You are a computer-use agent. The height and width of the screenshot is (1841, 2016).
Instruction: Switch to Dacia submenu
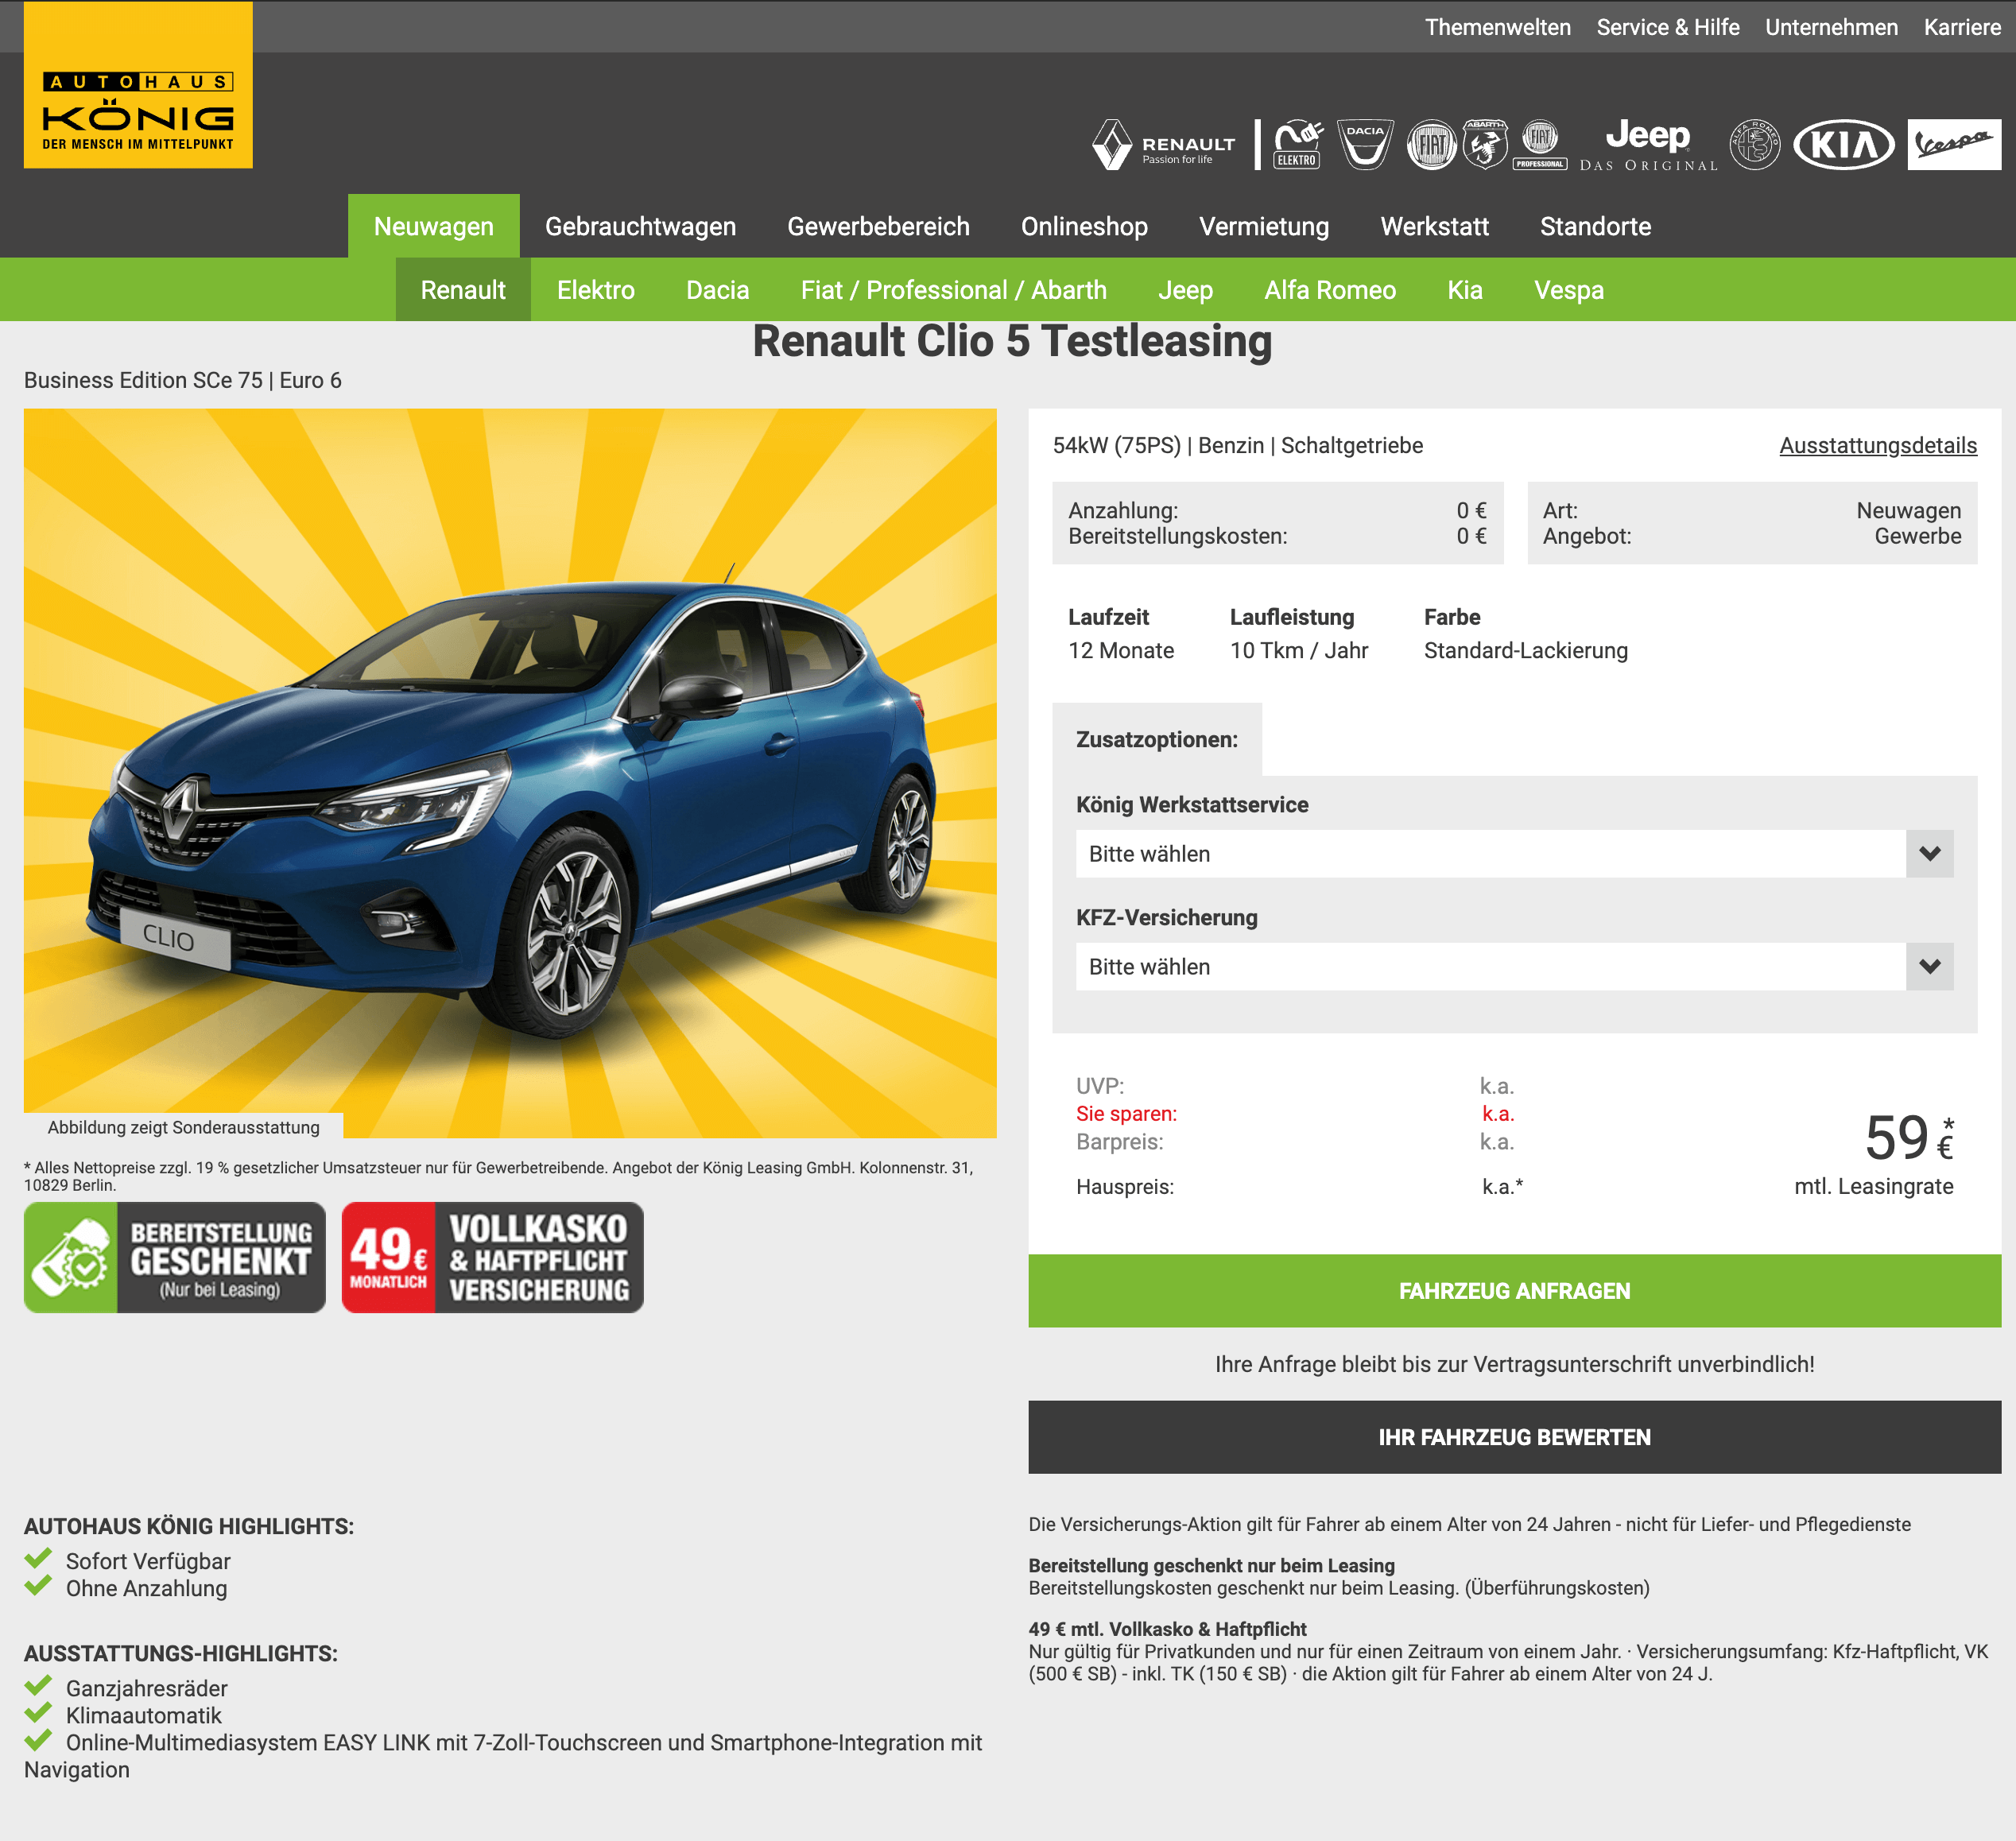pos(717,290)
